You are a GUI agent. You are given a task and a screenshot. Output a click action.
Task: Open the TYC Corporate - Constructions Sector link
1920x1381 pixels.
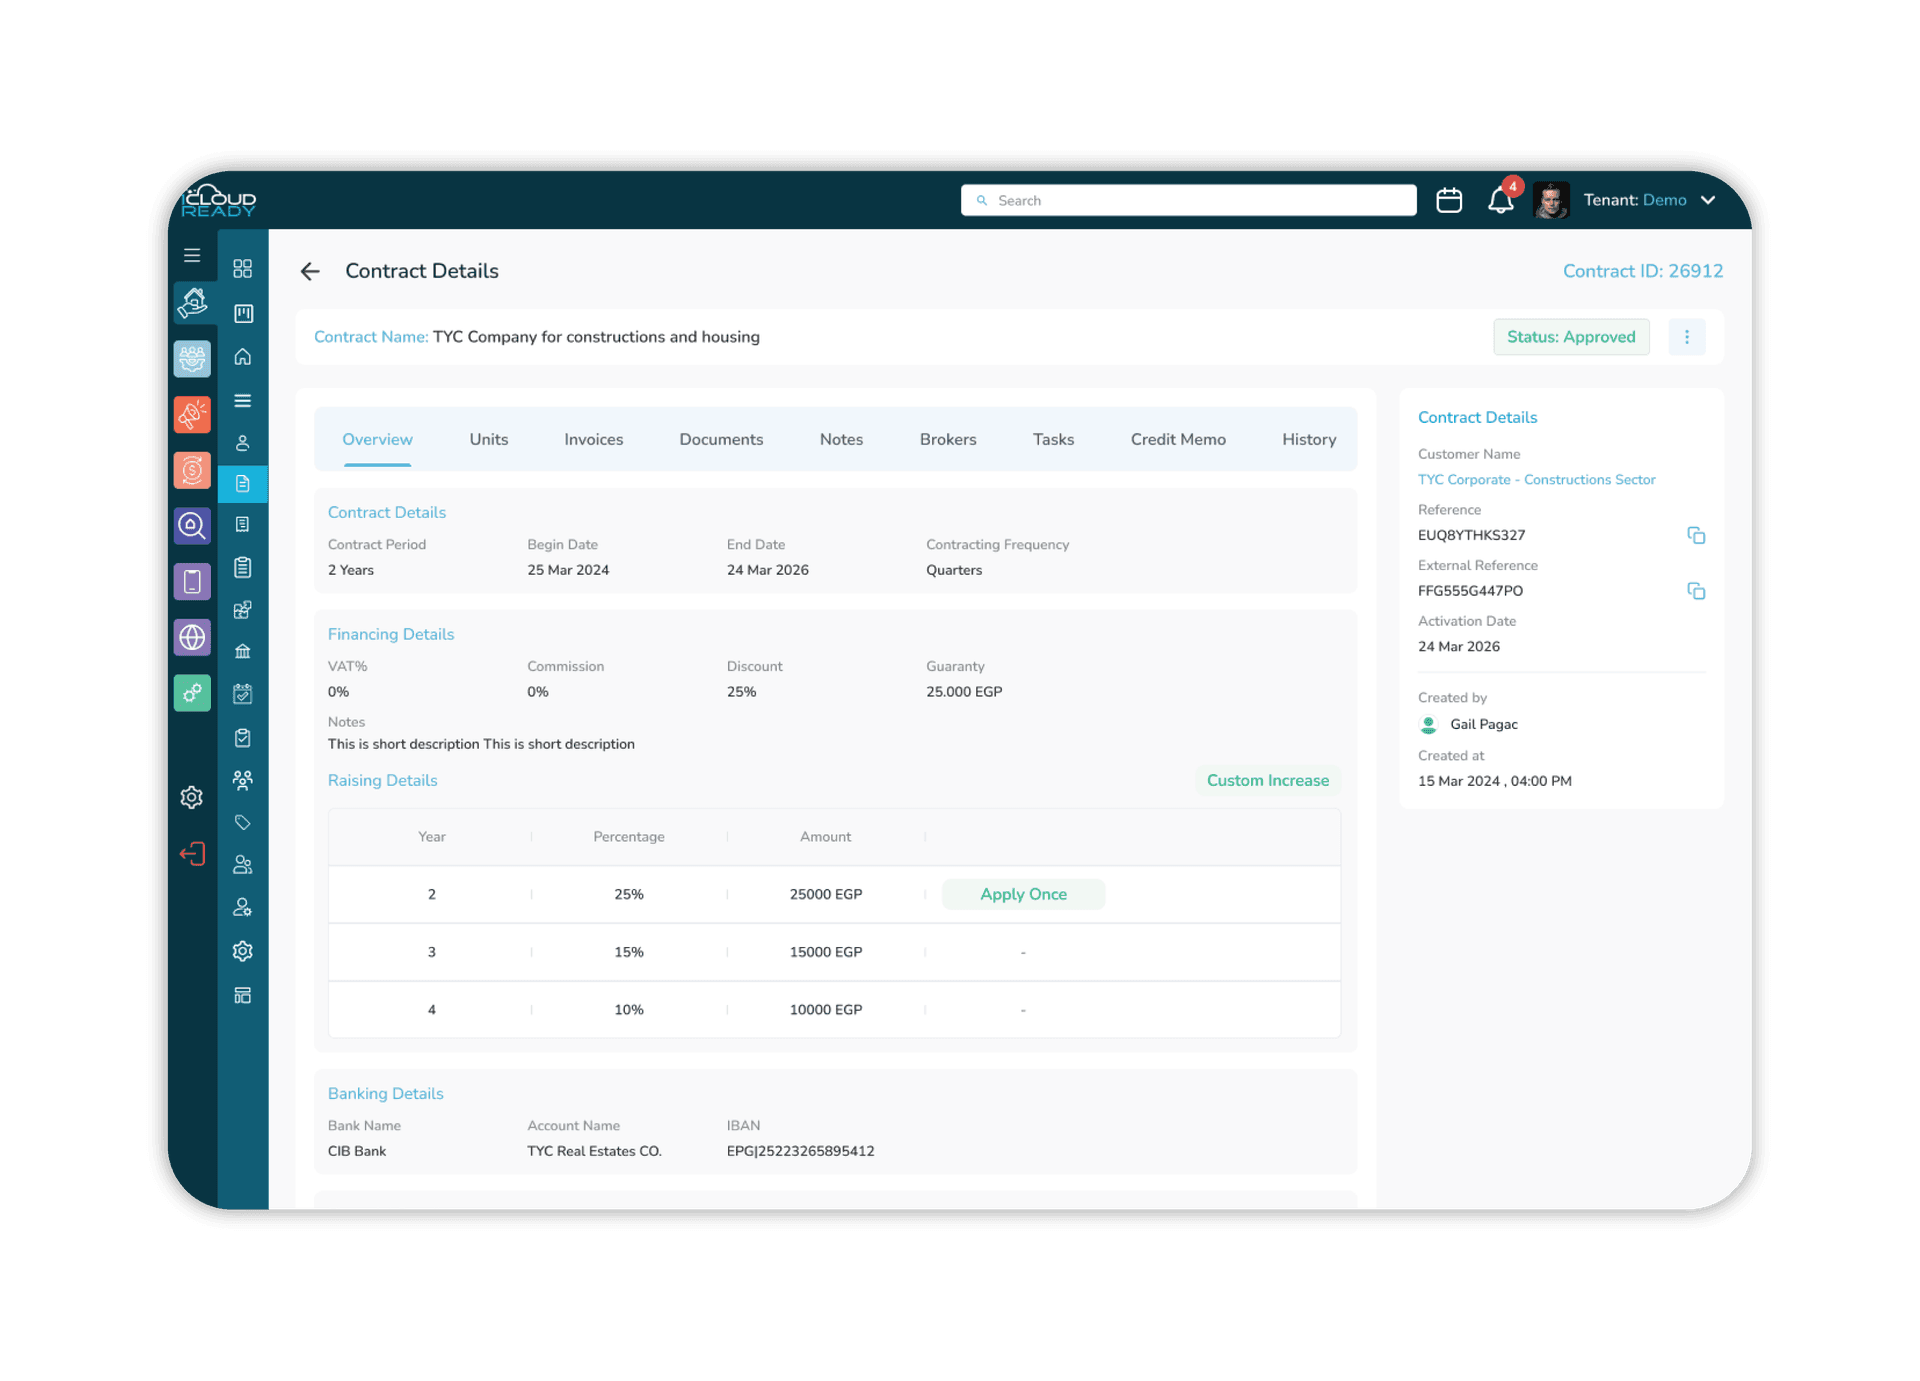point(1536,479)
